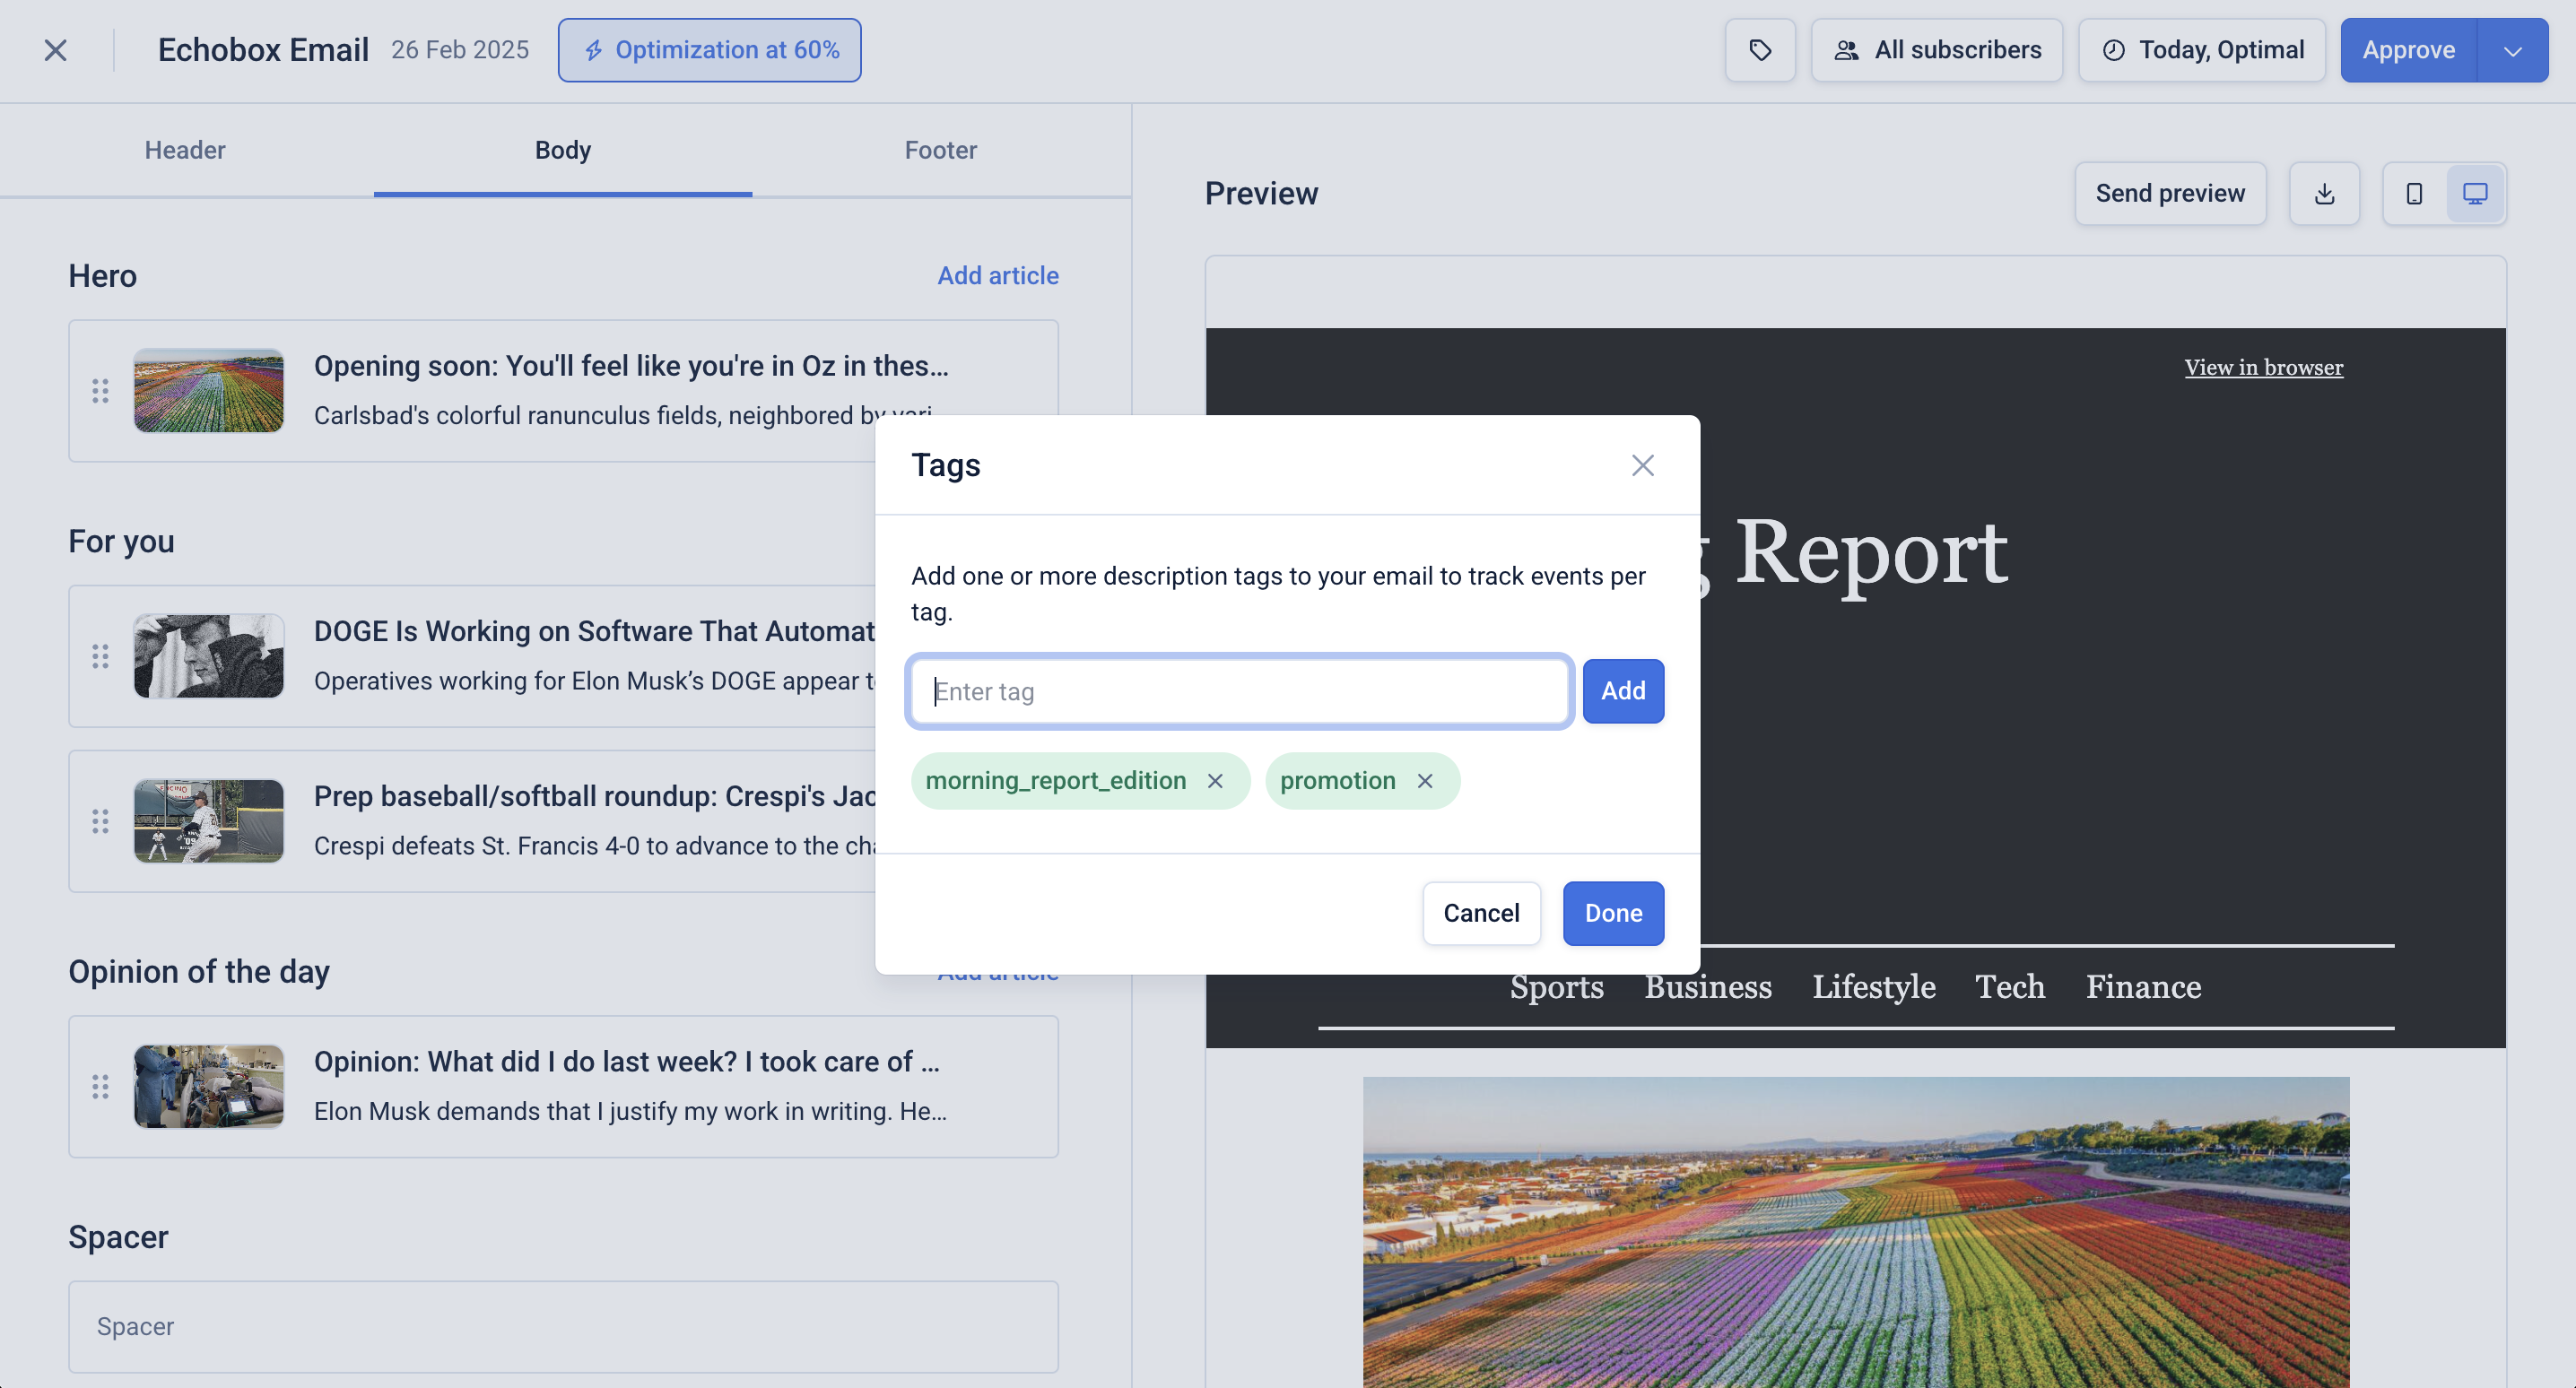The width and height of the screenshot is (2576, 1388).
Task: Expand the Approve dropdown arrow
Action: point(2512,50)
